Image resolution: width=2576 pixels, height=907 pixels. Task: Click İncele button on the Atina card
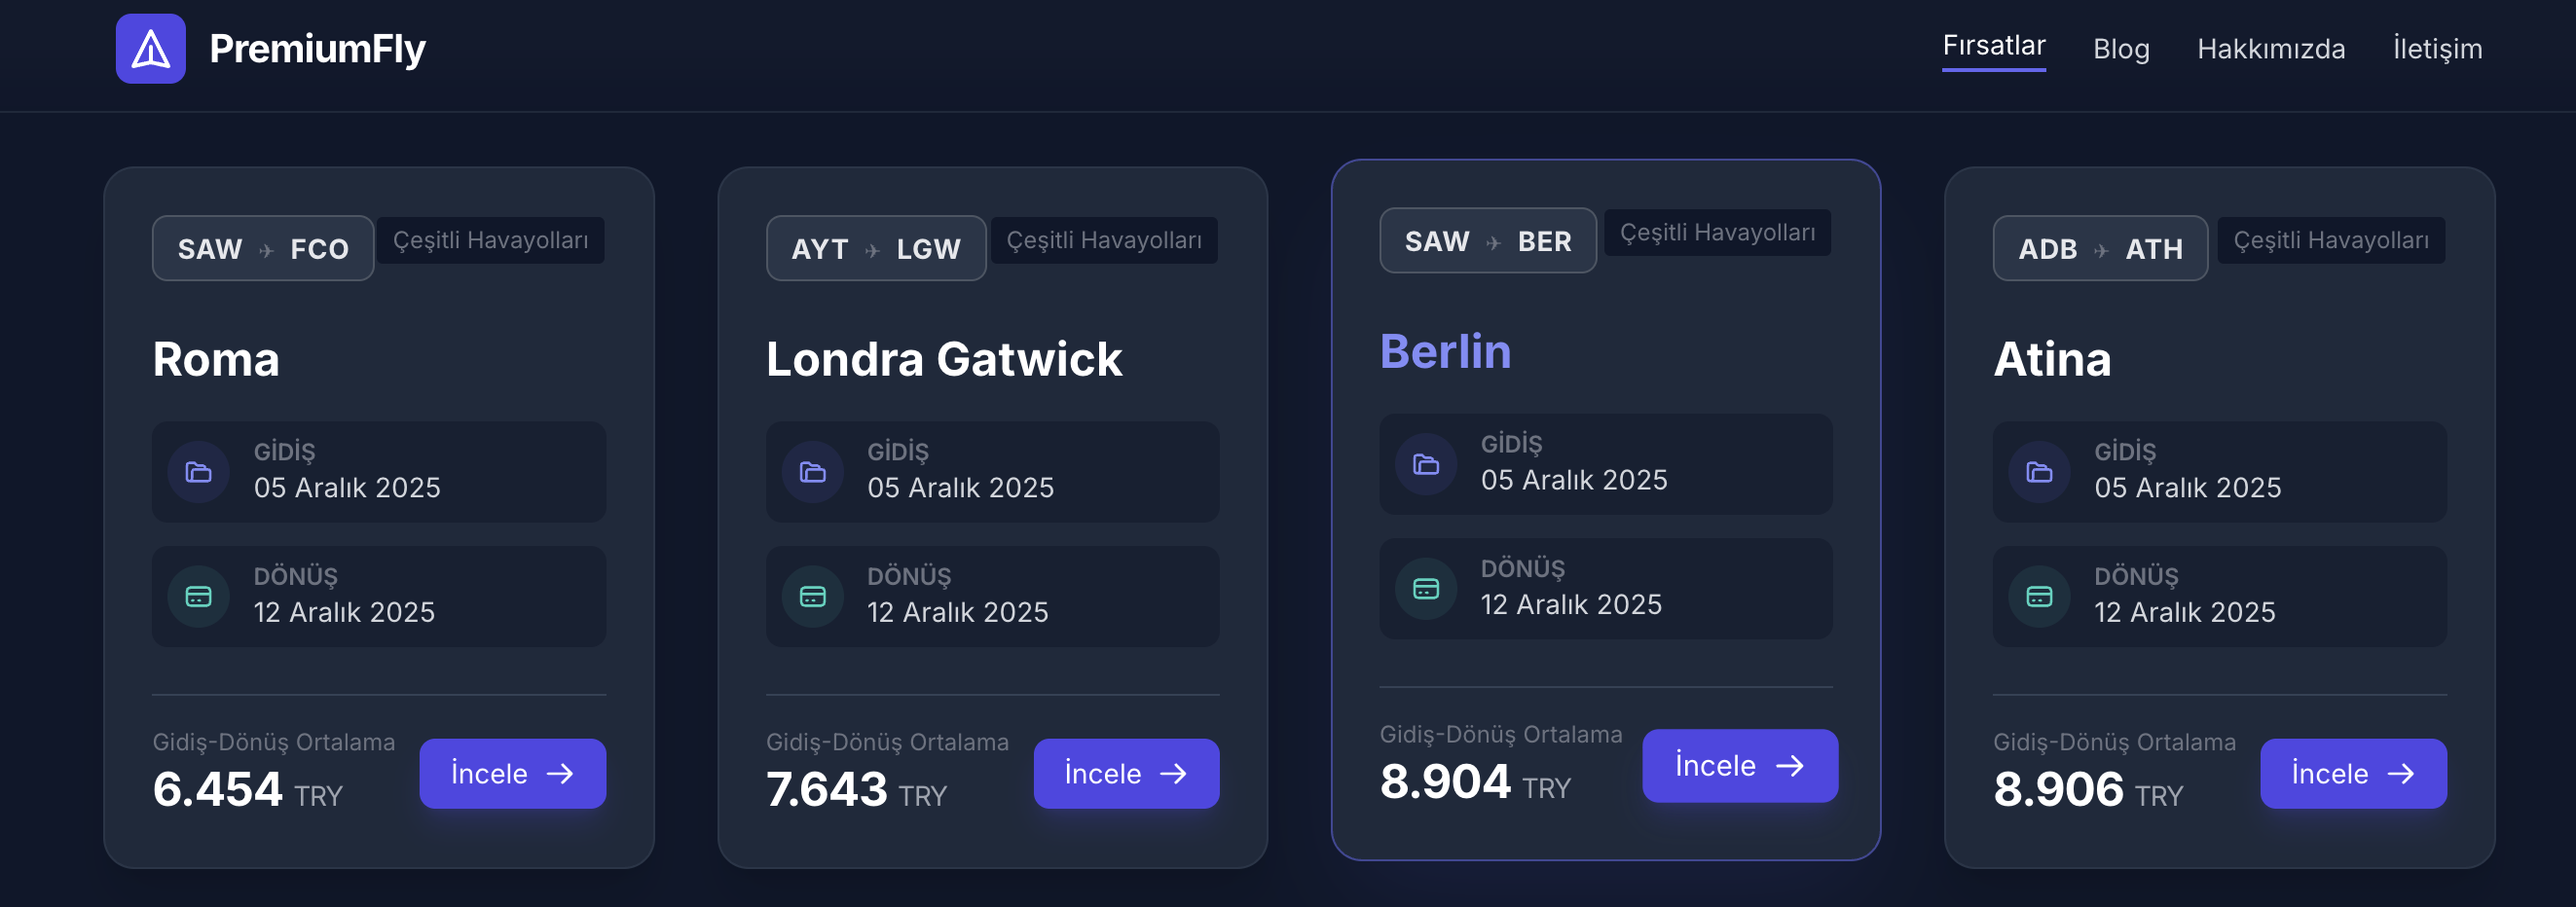point(2353,773)
